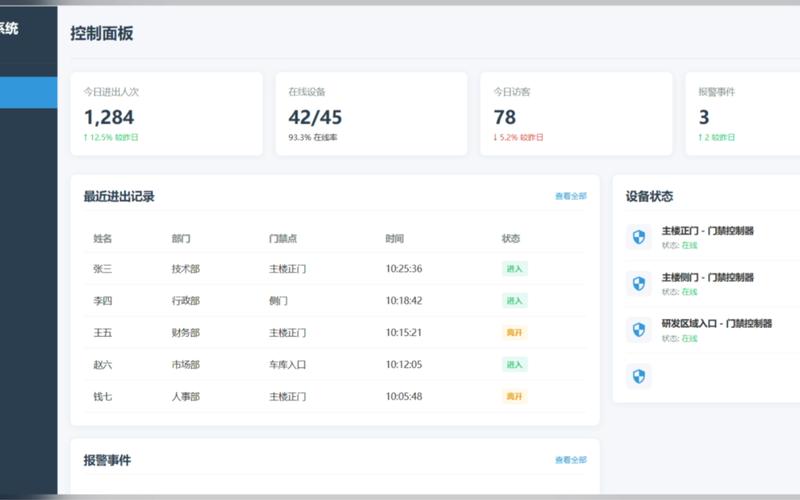The width and height of the screenshot is (800, 500).
Task: Select the 钱七 name cell
Action: [x=103, y=396]
